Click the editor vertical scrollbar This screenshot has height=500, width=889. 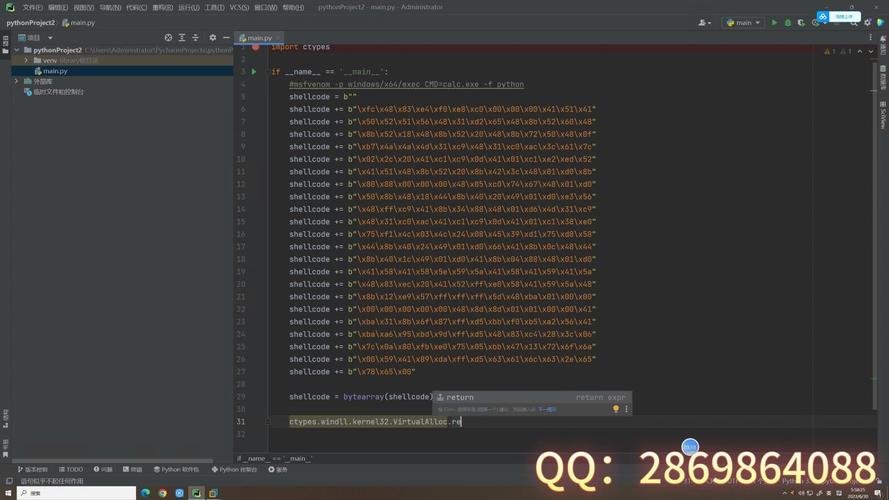tap(874, 235)
